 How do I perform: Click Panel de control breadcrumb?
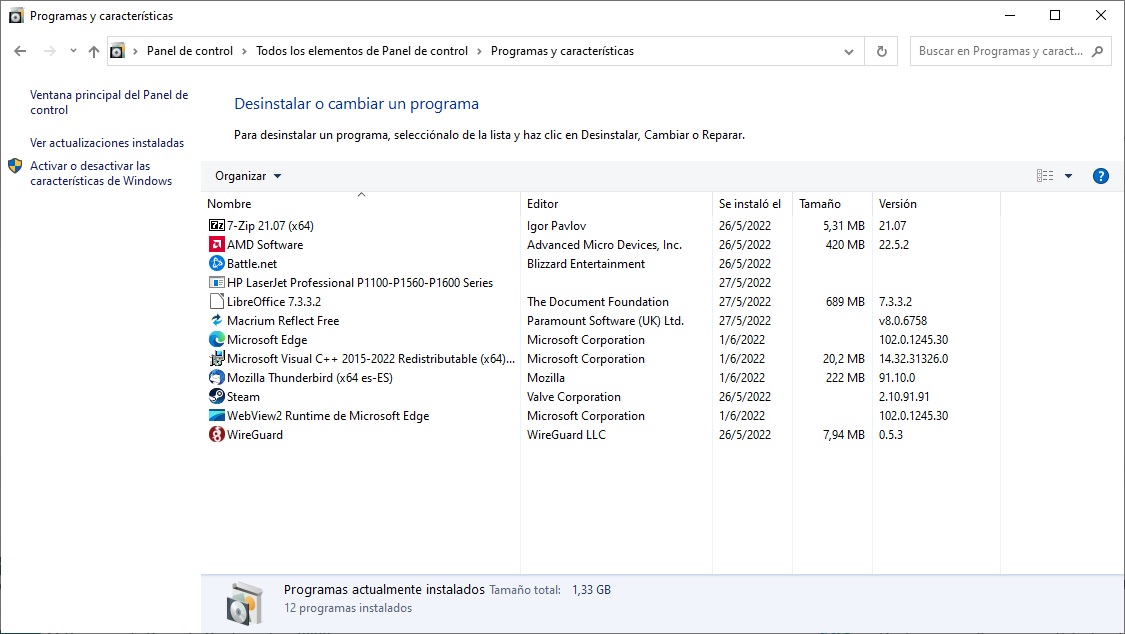coord(189,51)
